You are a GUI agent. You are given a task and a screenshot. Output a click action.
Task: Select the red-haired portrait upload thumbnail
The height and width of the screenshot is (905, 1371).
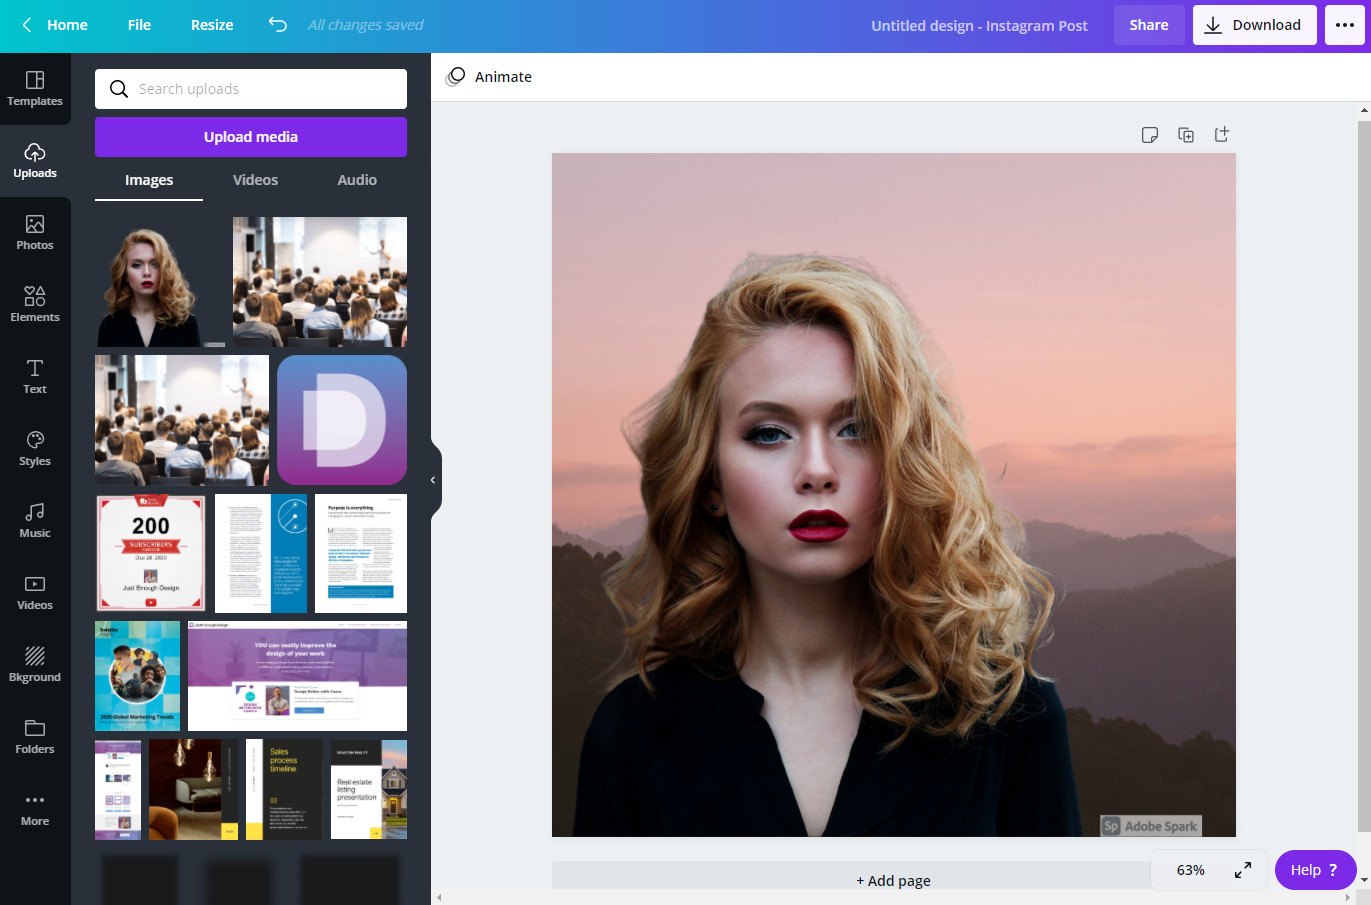coord(151,281)
